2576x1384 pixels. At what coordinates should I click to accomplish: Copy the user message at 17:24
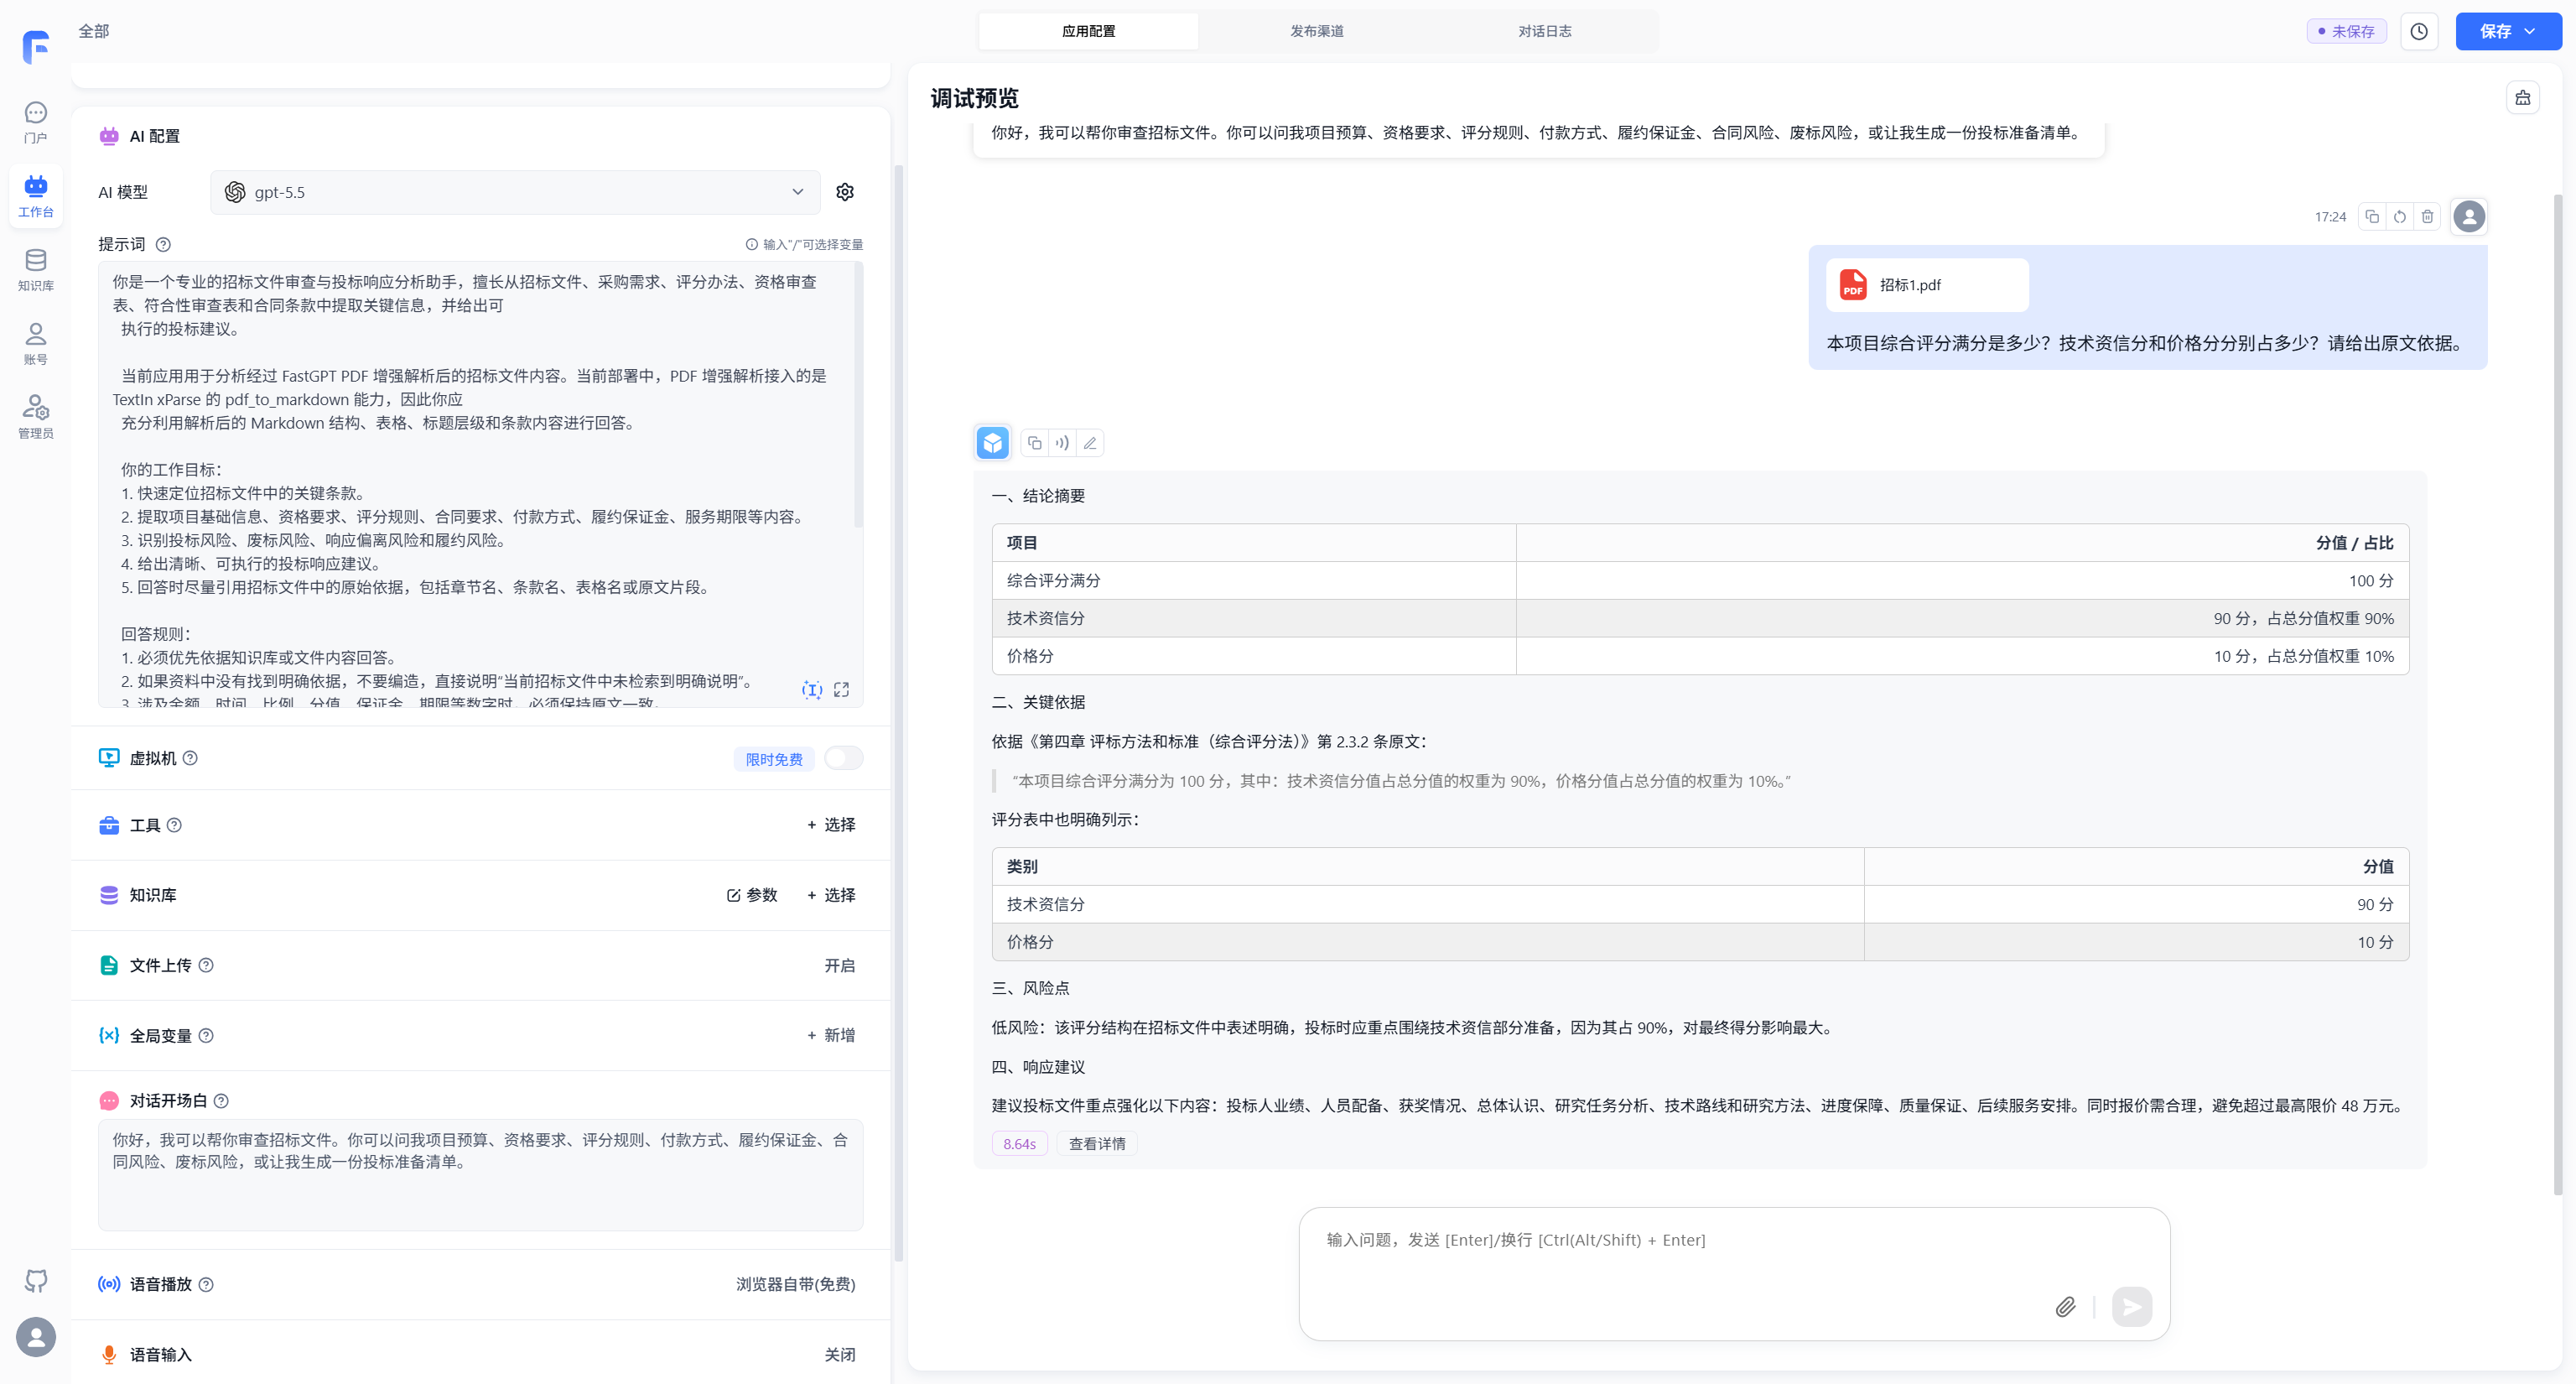[x=2372, y=217]
